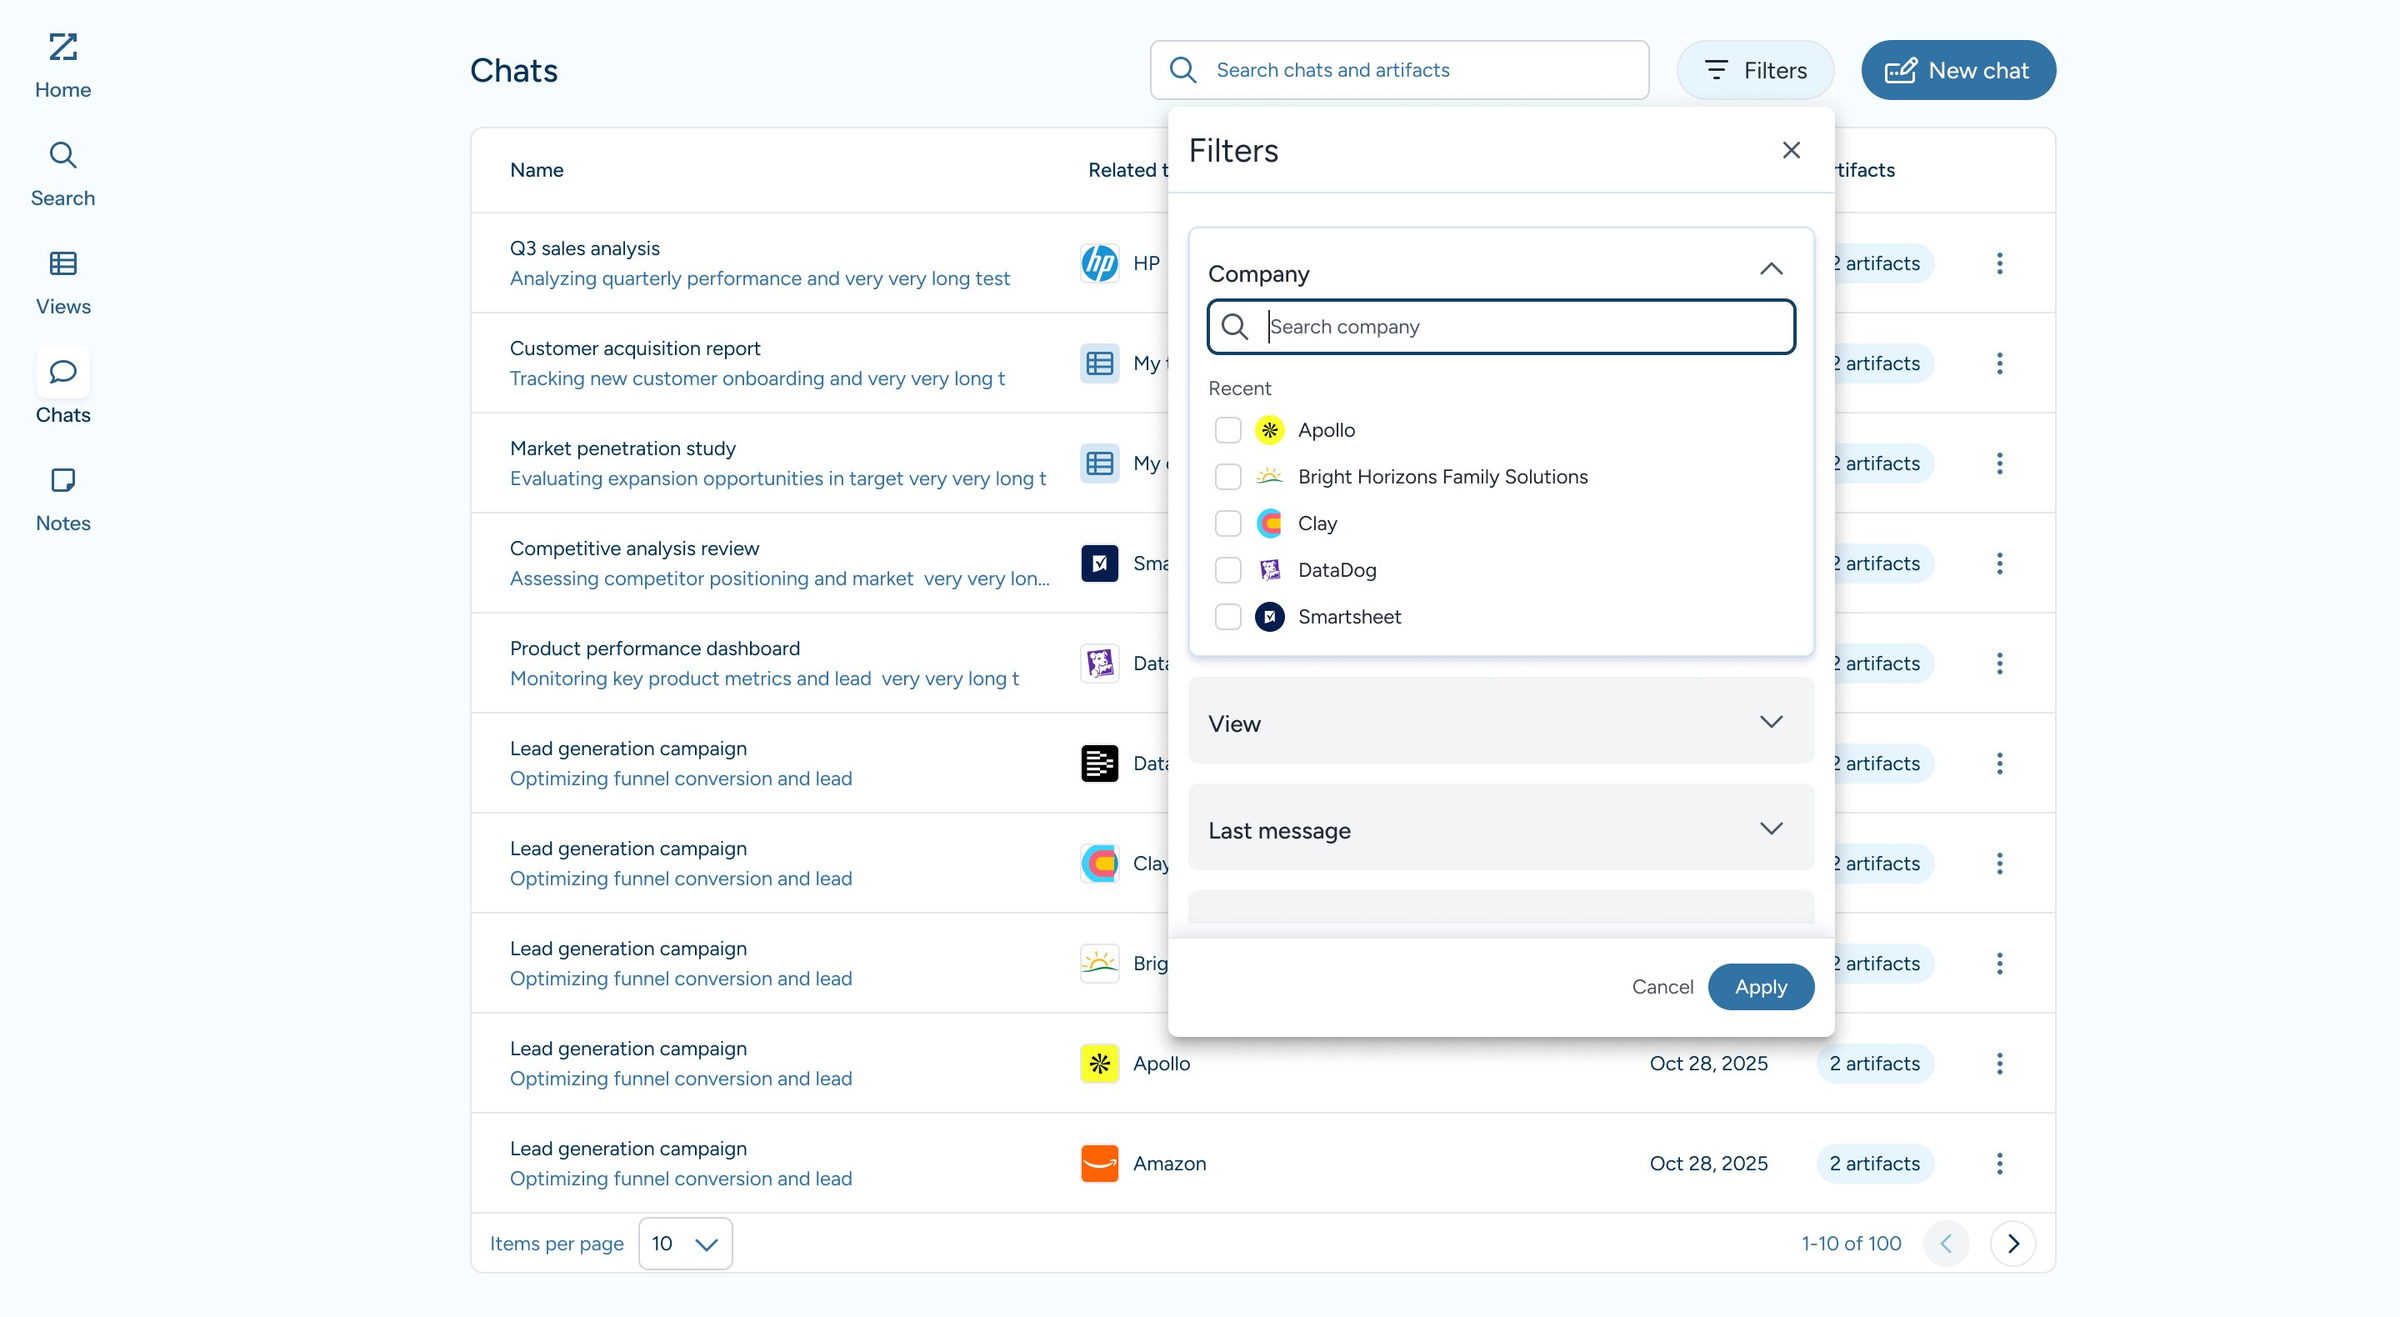Image resolution: width=2400 pixels, height=1317 pixels.
Task: Close the Filters panel
Action: 1791,150
